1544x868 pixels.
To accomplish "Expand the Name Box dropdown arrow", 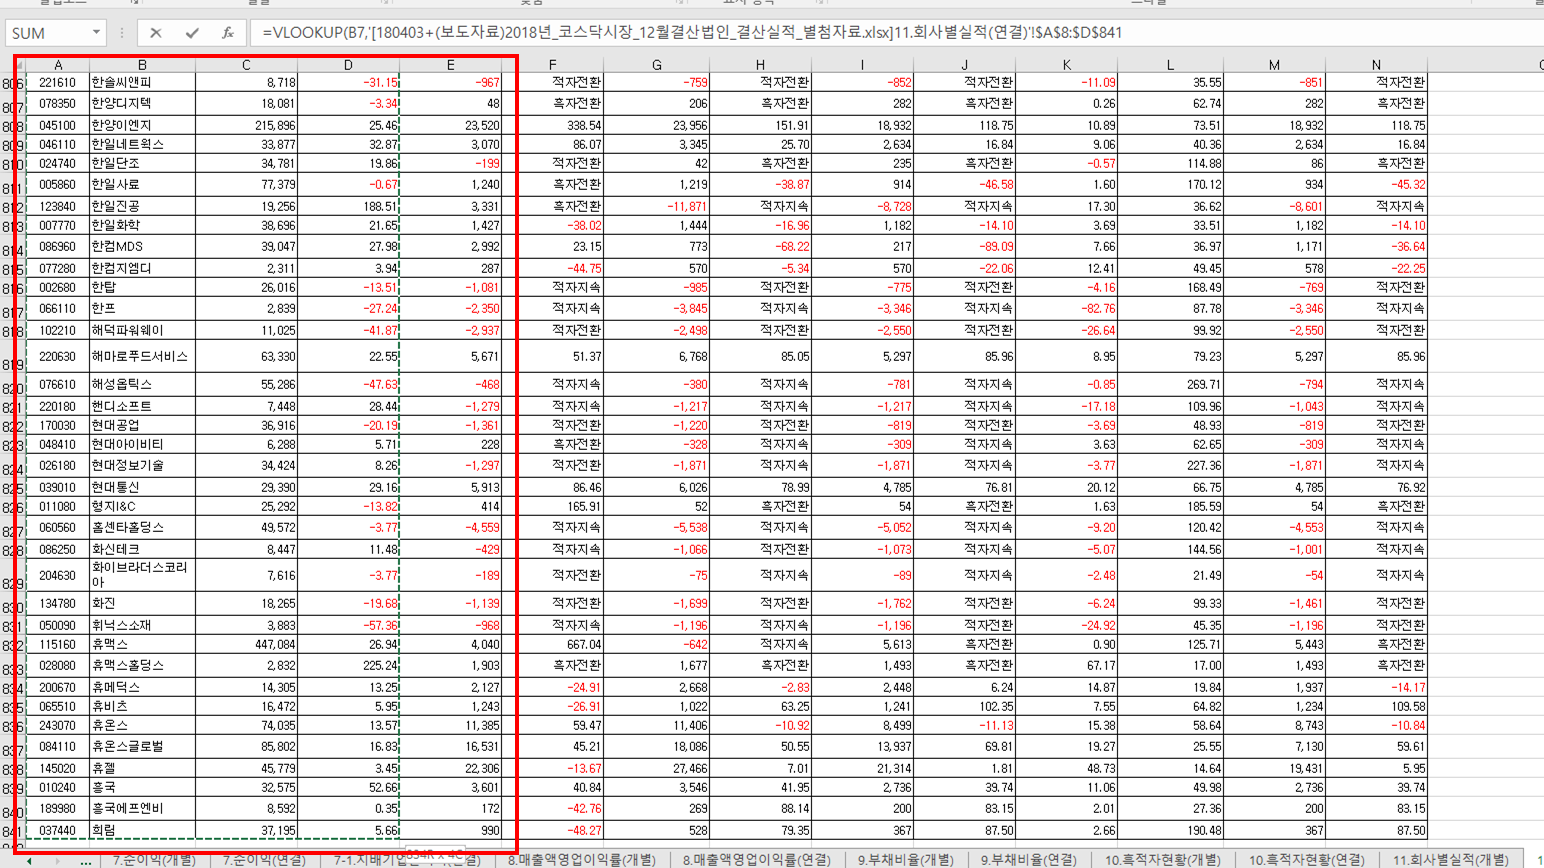I will click(96, 33).
